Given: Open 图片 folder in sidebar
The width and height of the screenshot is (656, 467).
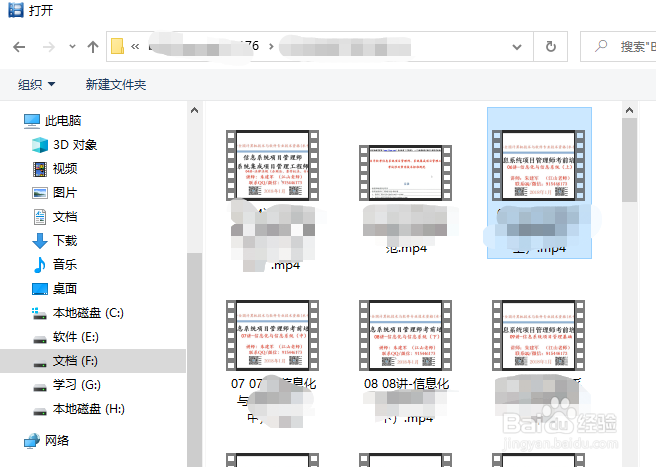Looking at the screenshot, I should (x=65, y=192).
